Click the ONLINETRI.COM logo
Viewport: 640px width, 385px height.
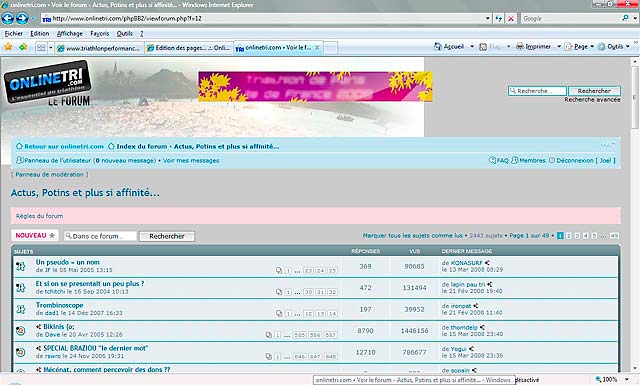[48, 82]
